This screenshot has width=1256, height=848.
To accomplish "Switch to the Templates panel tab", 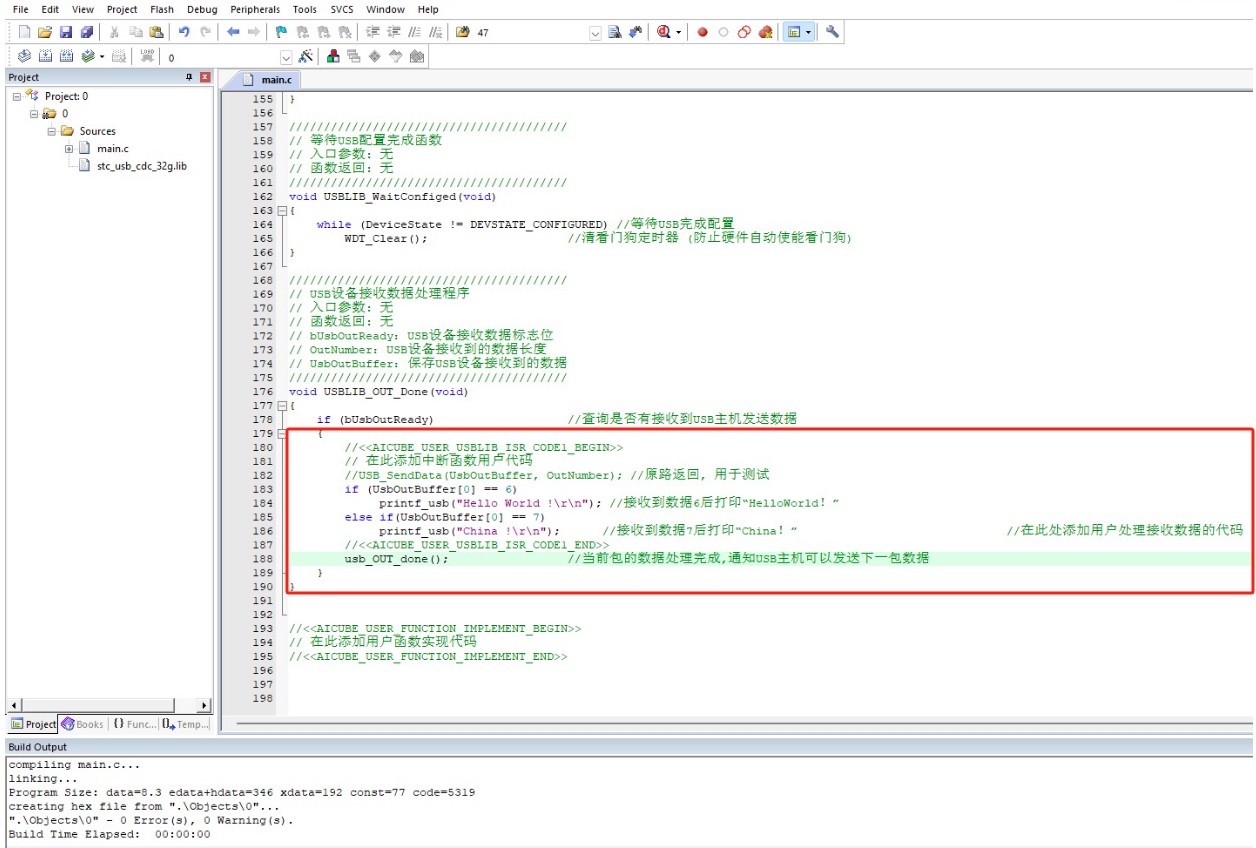I will (x=186, y=724).
